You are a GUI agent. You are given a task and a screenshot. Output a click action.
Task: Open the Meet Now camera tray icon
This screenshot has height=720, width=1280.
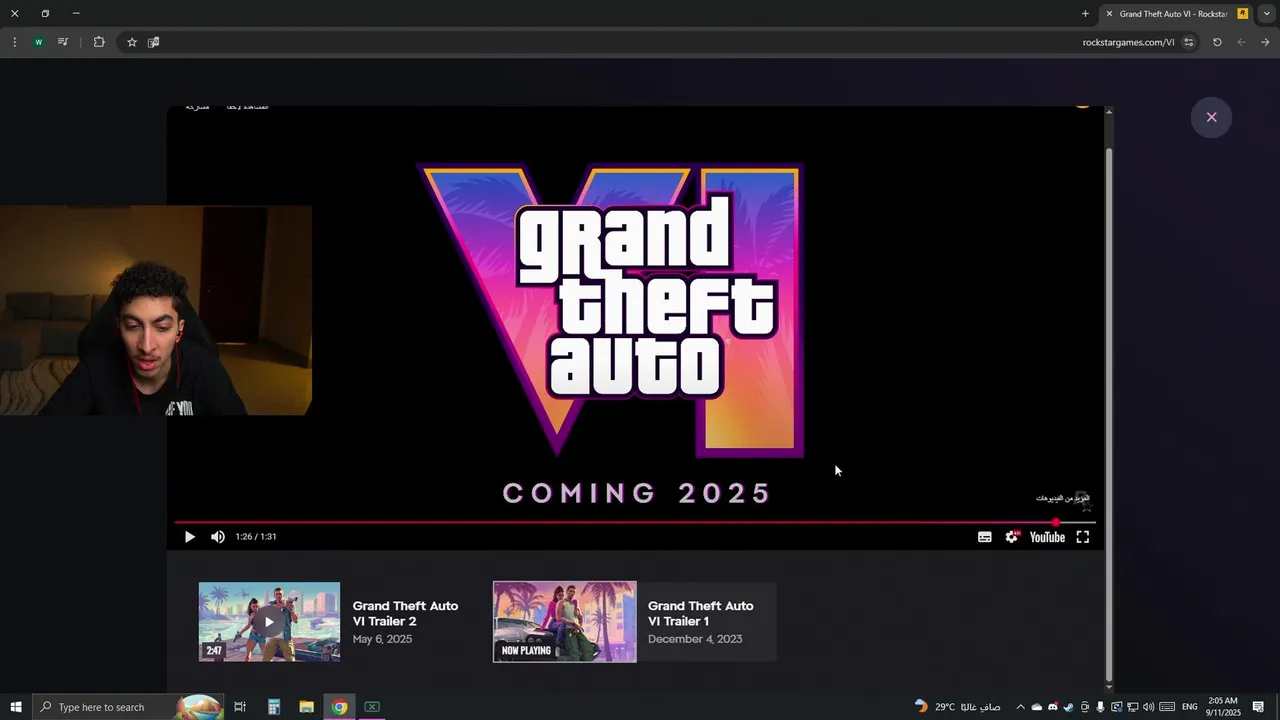1085,707
